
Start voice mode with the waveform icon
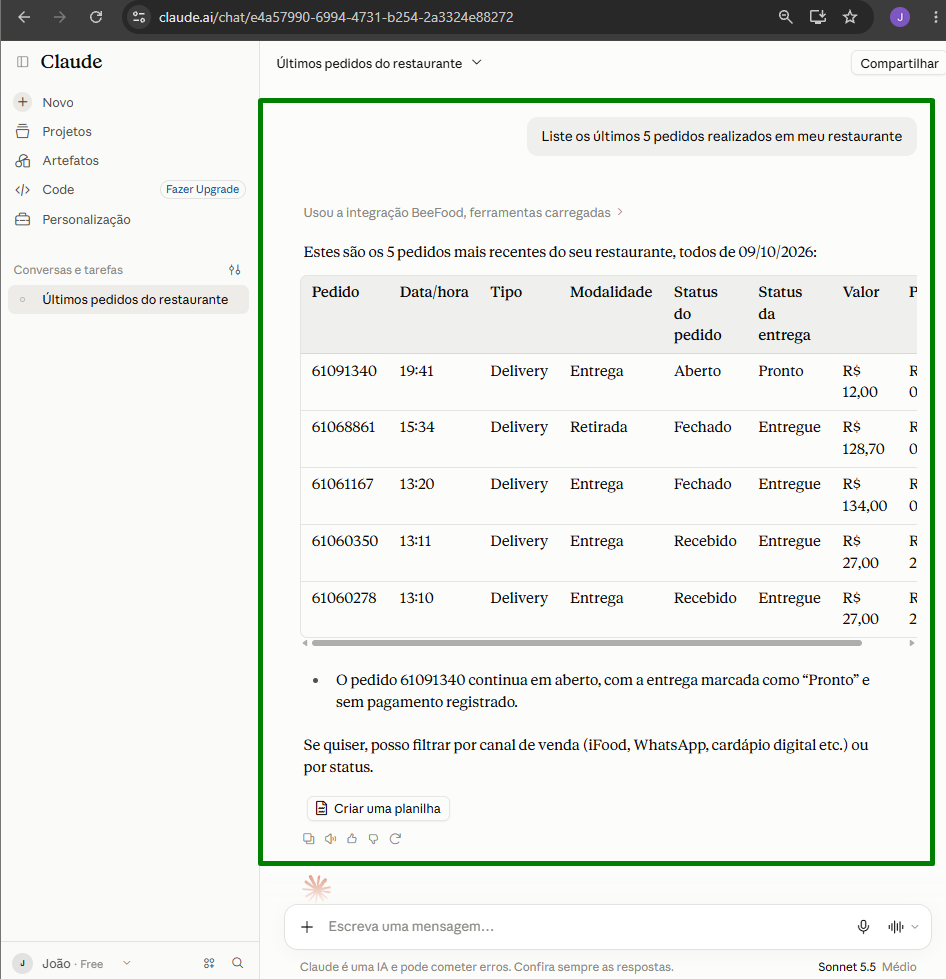coord(896,927)
